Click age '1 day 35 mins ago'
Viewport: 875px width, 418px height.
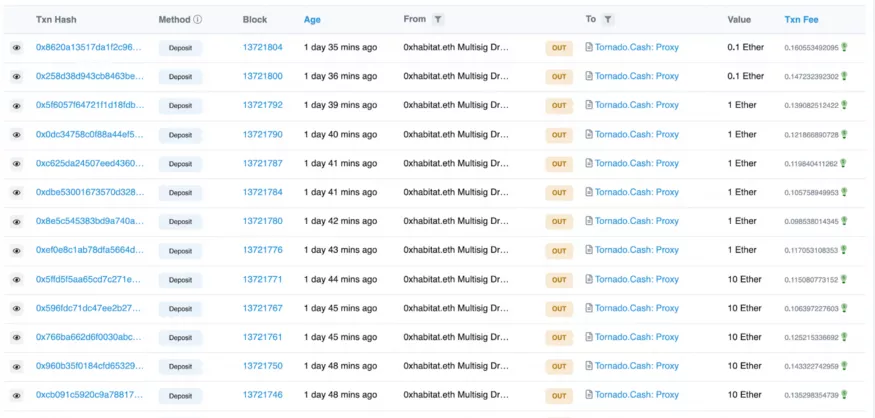340,47
